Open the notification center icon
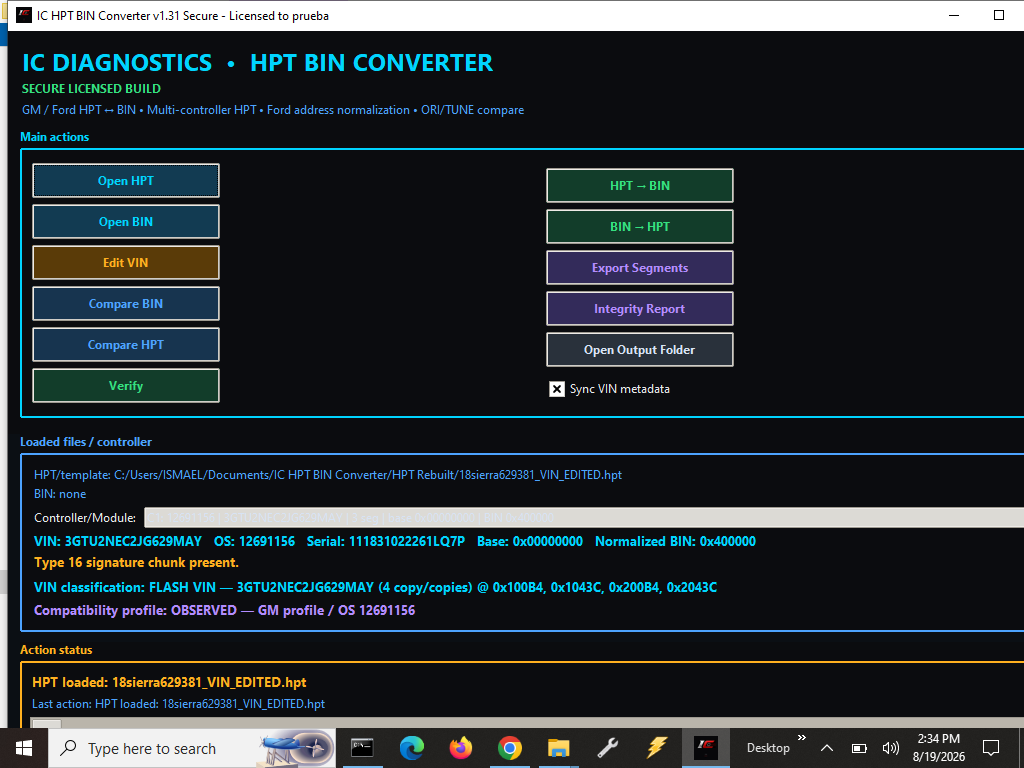The image size is (1024, 768). (991, 748)
